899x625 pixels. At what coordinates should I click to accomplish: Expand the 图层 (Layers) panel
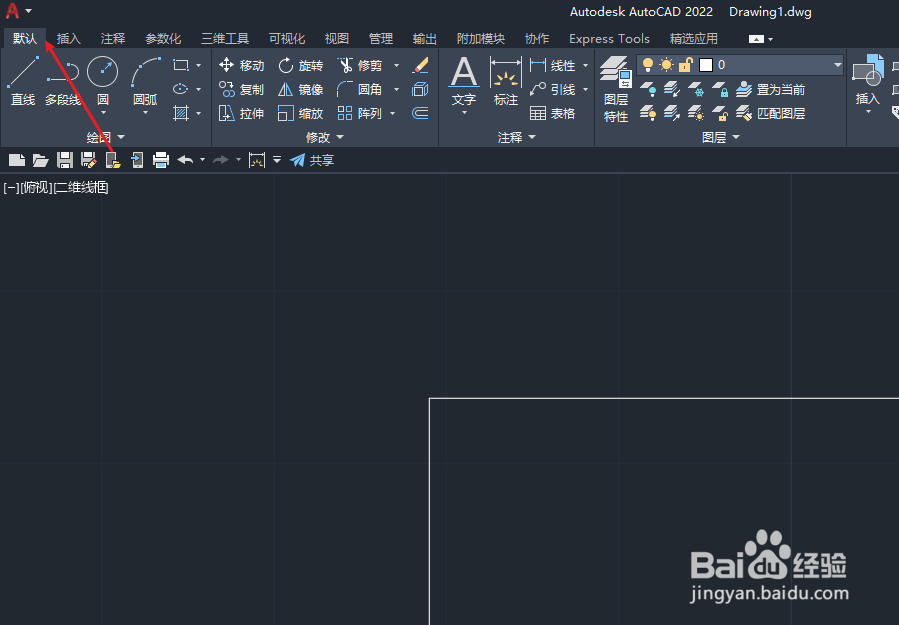pyautogui.click(x=721, y=137)
